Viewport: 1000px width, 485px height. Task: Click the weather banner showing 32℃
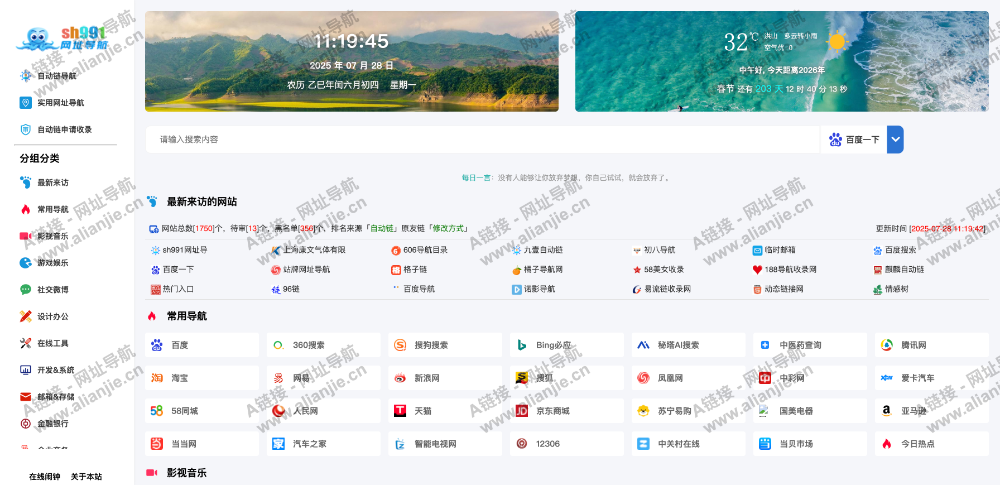pyautogui.click(x=781, y=62)
